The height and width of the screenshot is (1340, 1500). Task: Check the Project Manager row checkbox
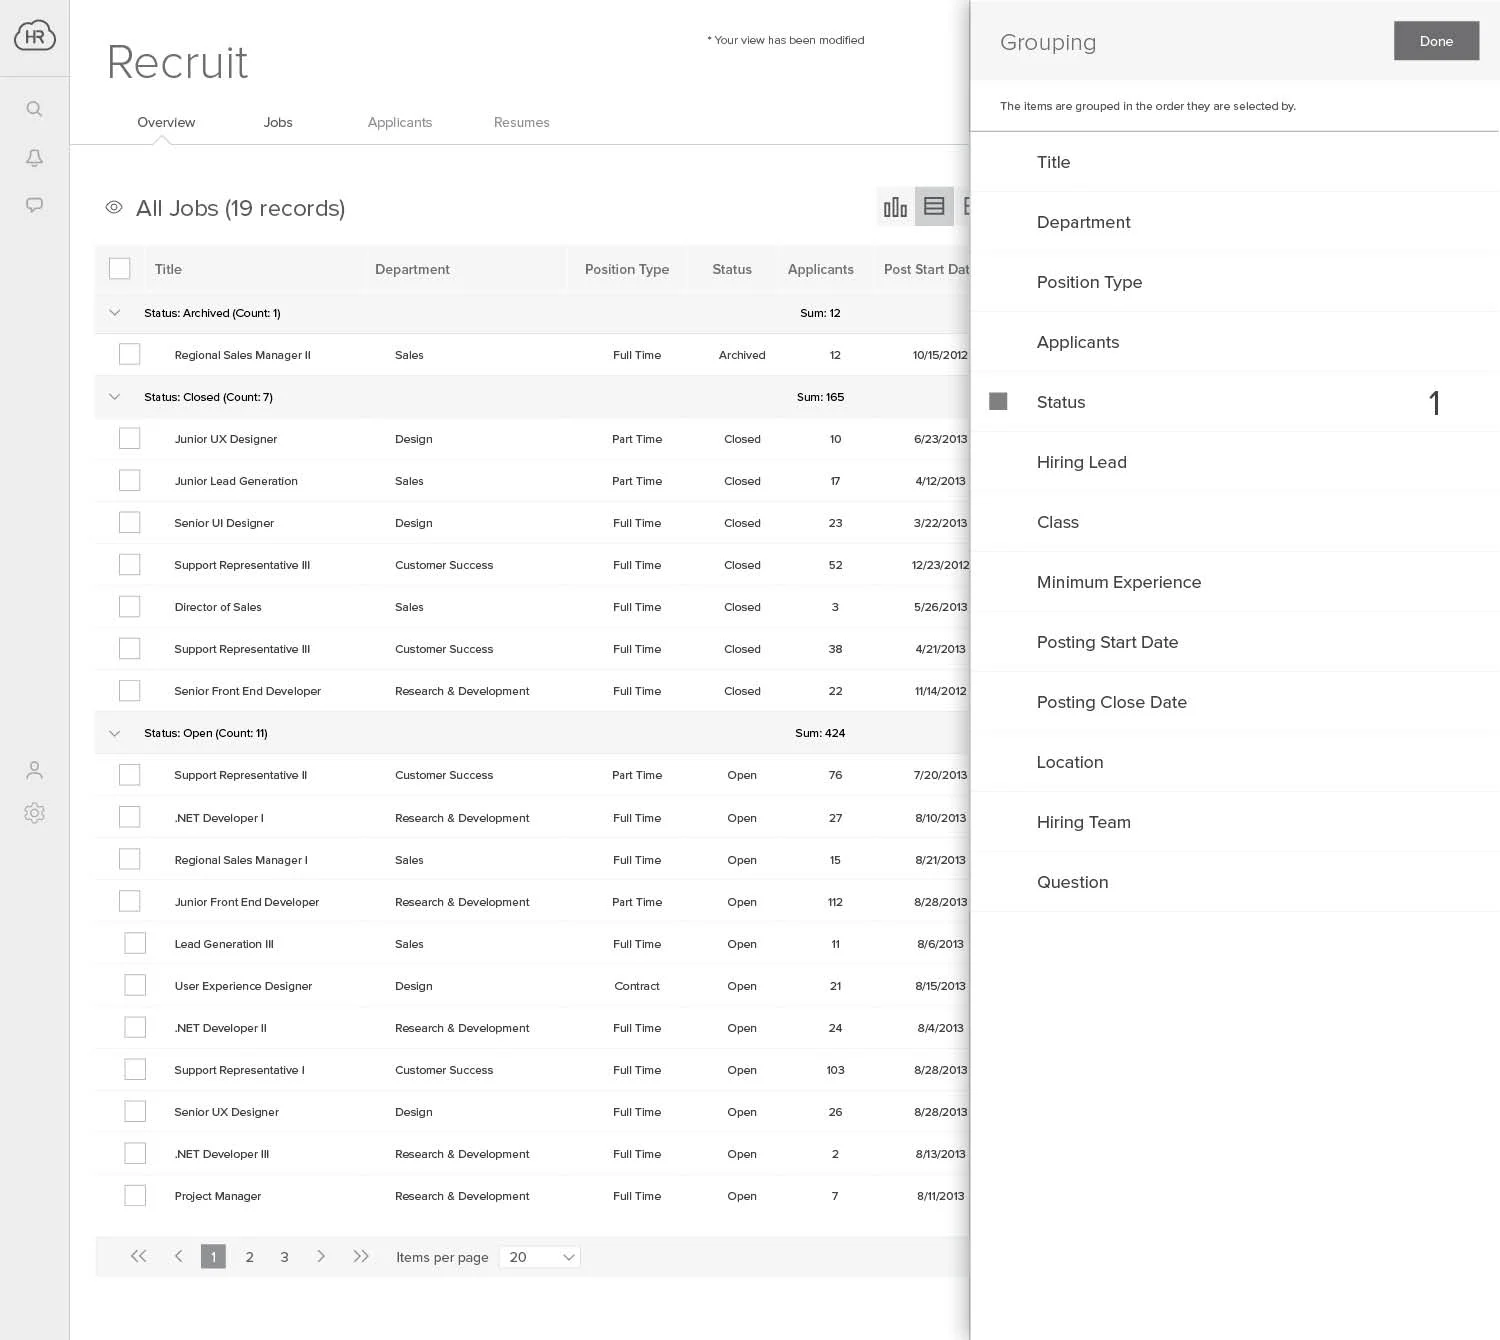(135, 1195)
